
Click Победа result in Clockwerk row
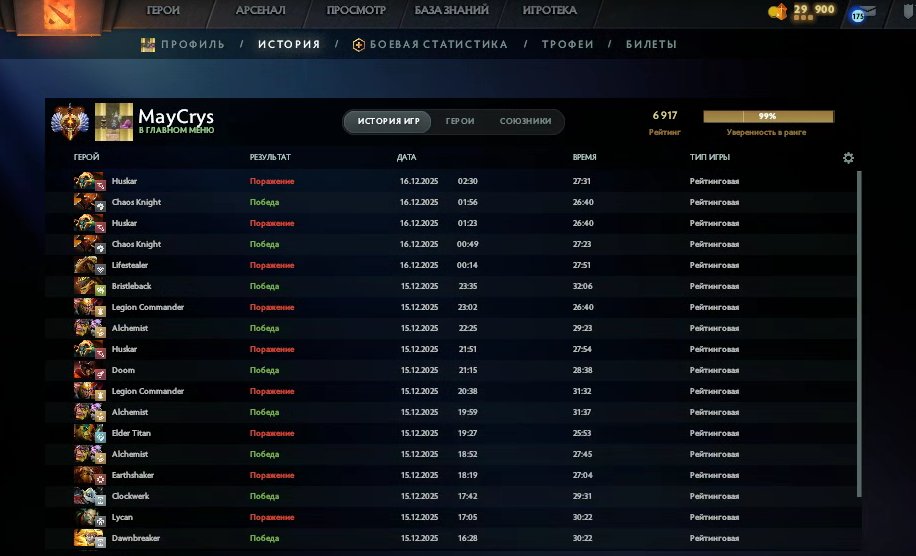264,496
